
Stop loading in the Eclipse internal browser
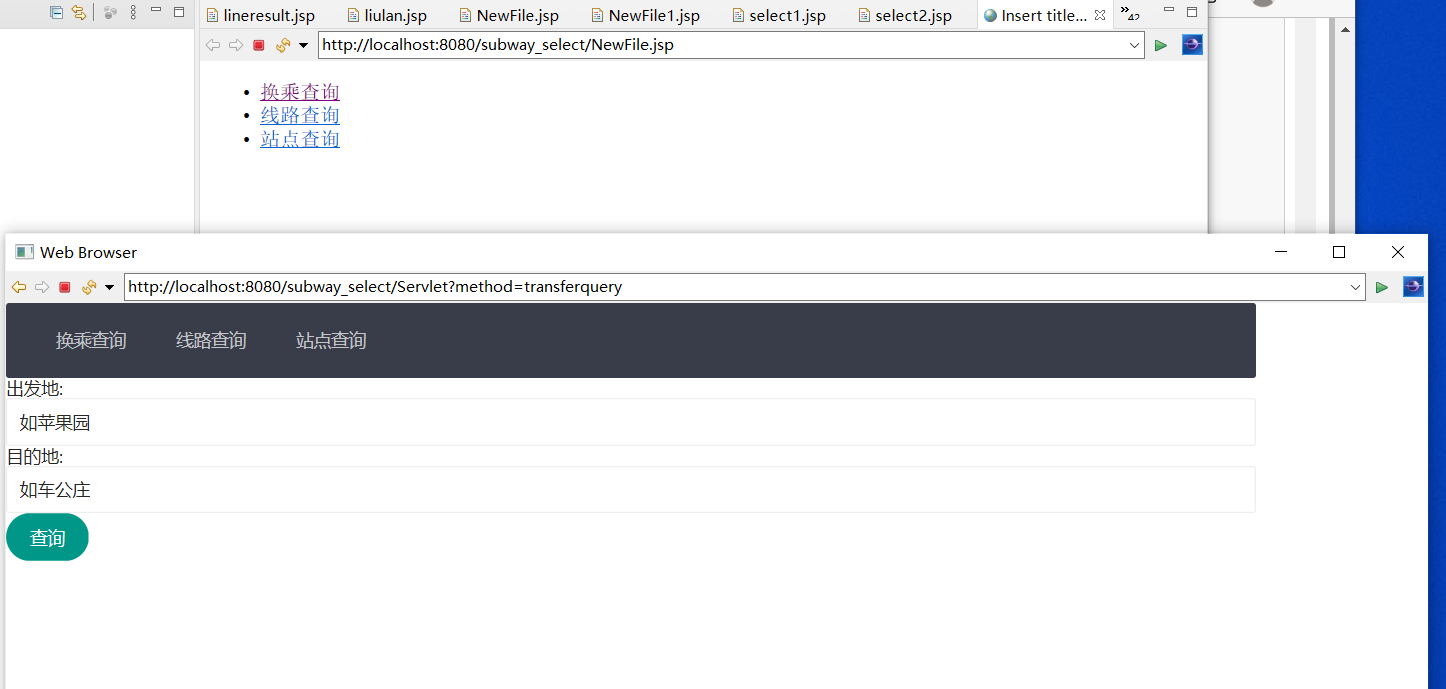coord(259,45)
